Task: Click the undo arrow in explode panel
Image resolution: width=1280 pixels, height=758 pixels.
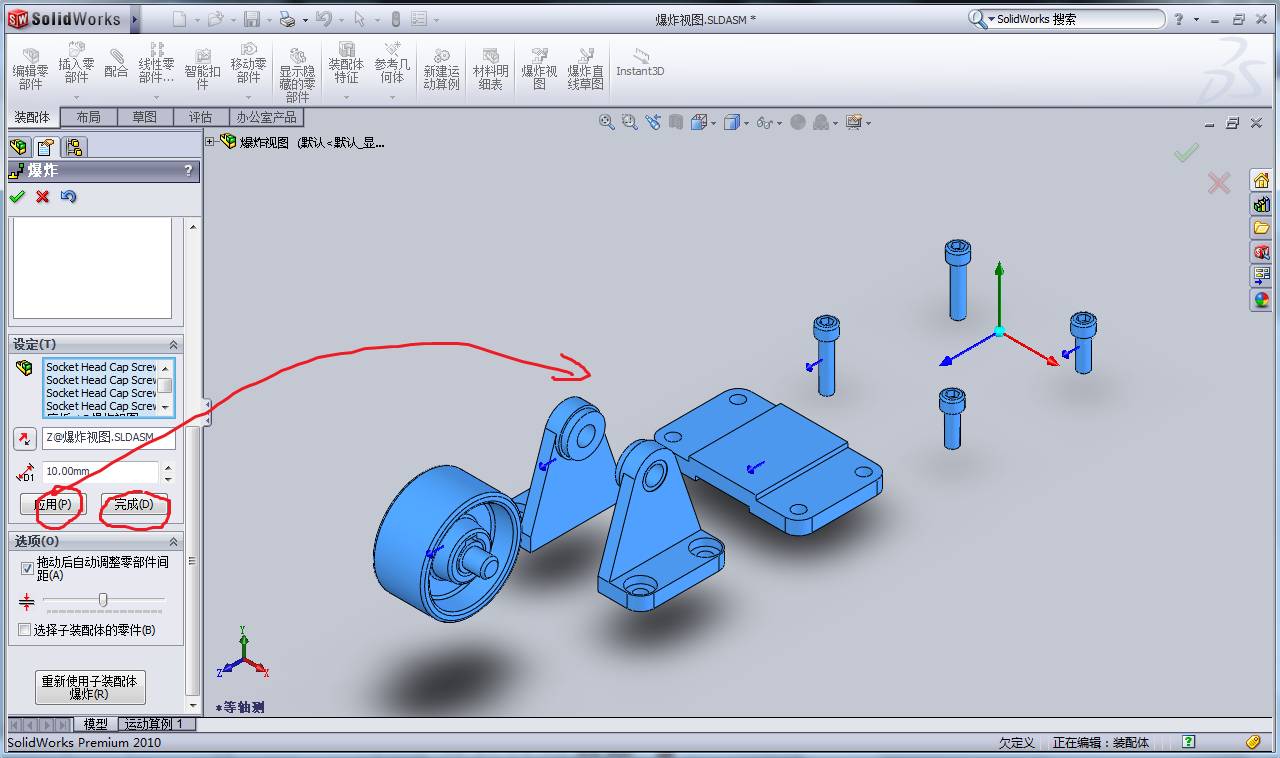Action: click(x=68, y=196)
